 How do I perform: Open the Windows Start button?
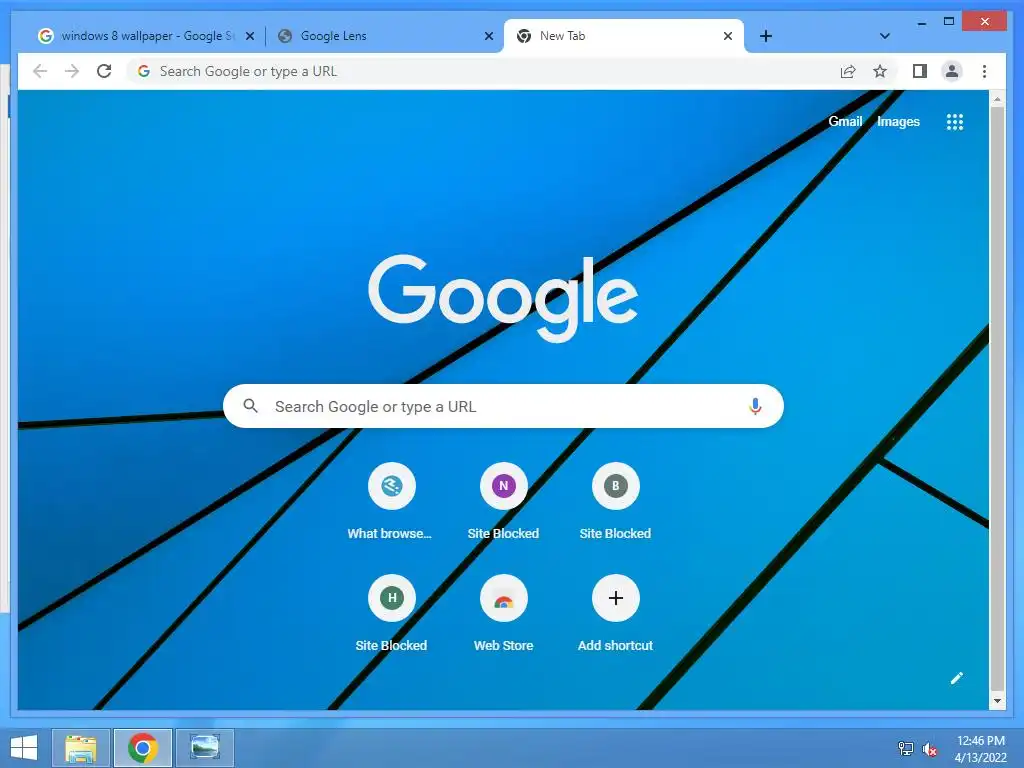(x=24, y=748)
